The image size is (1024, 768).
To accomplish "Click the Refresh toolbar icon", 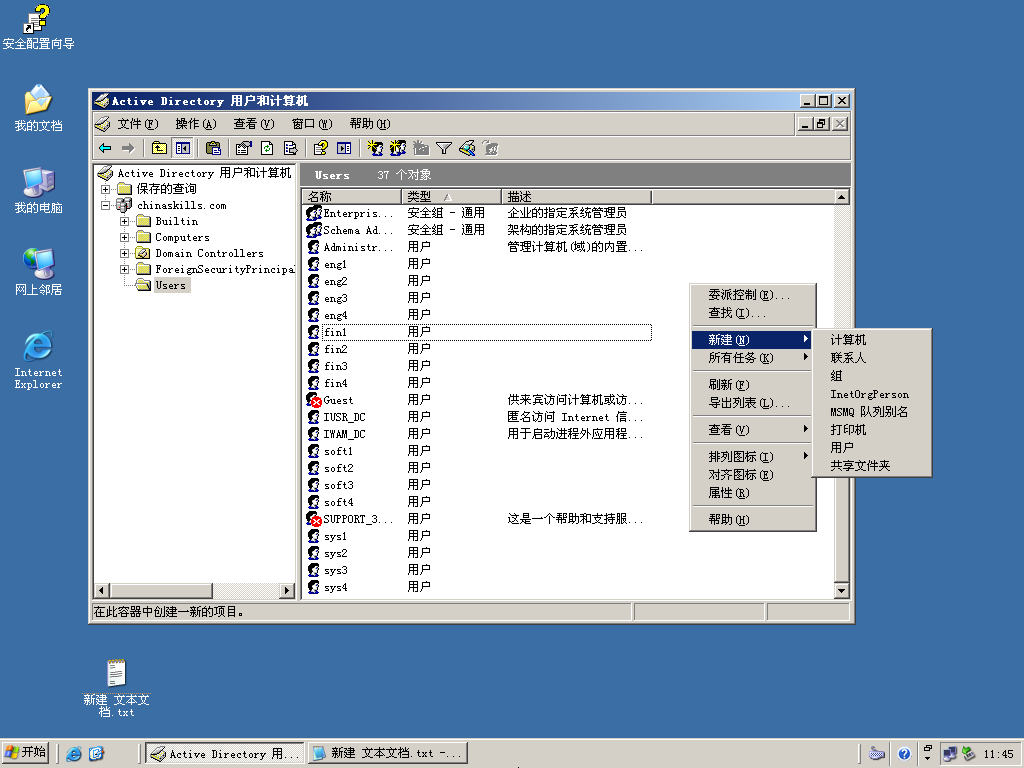I will [x=267, y=148].
